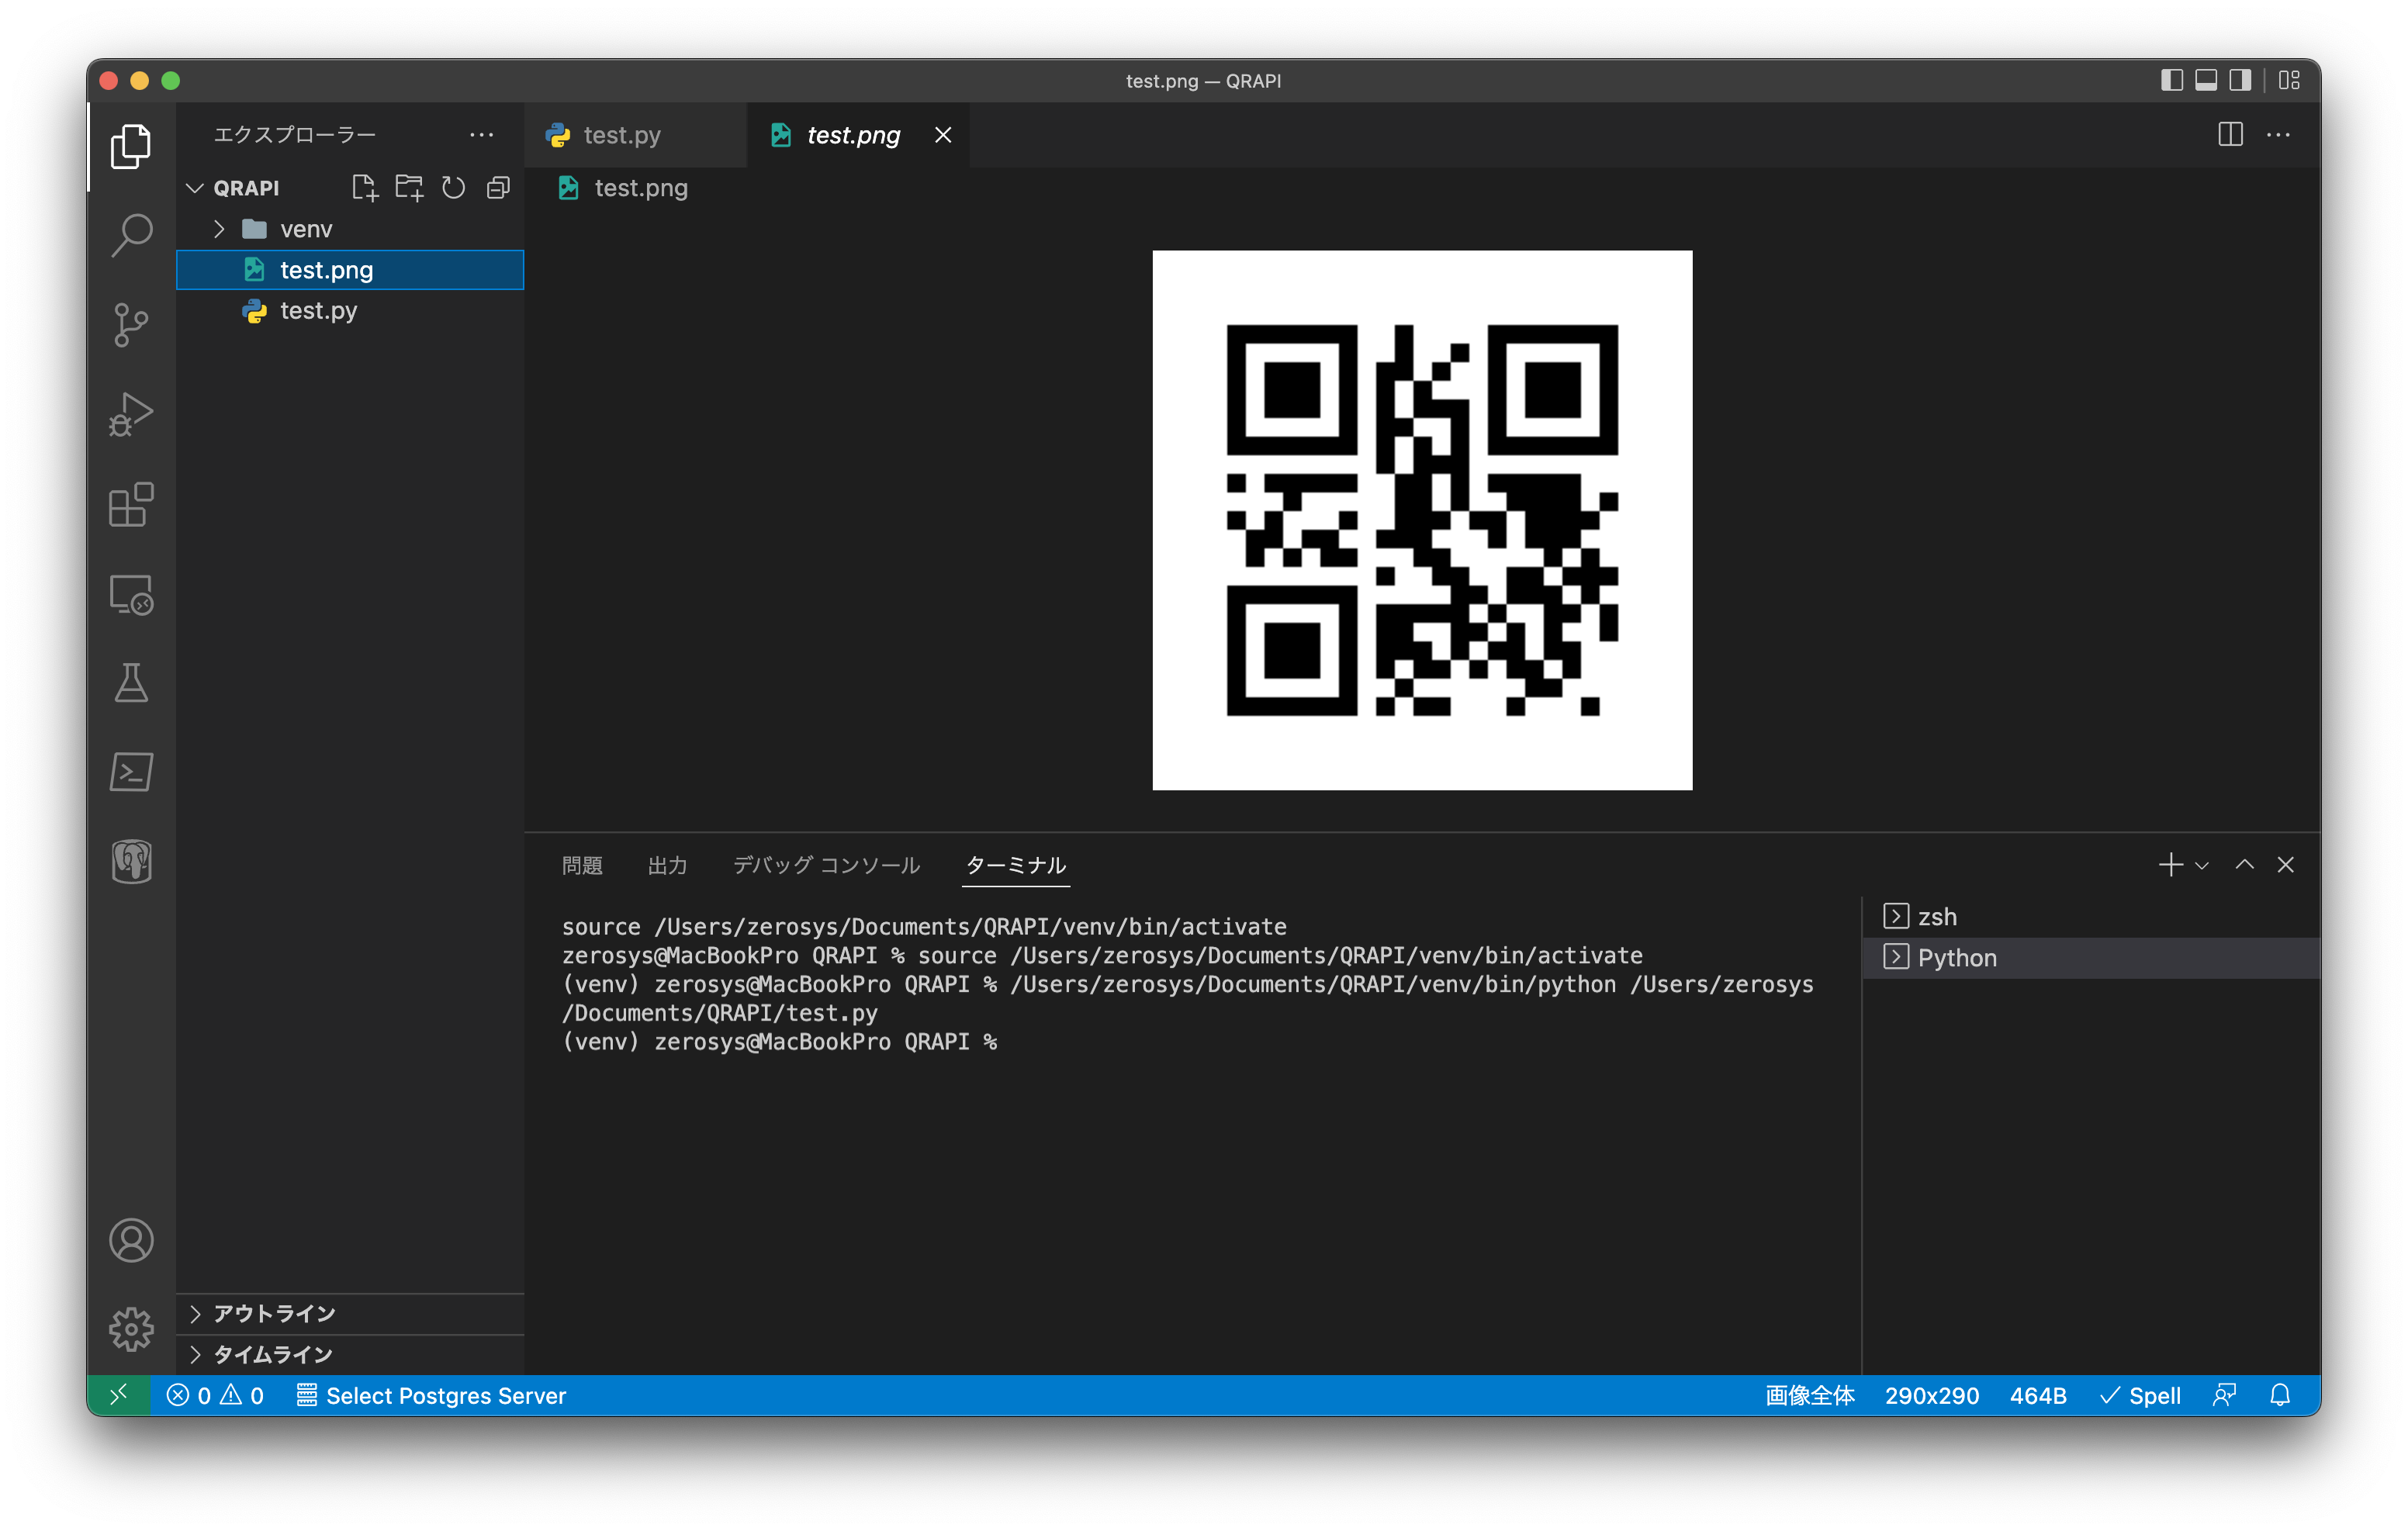
Task: Switch to the デバッグ コンソール tab
Action: [826, 865]
